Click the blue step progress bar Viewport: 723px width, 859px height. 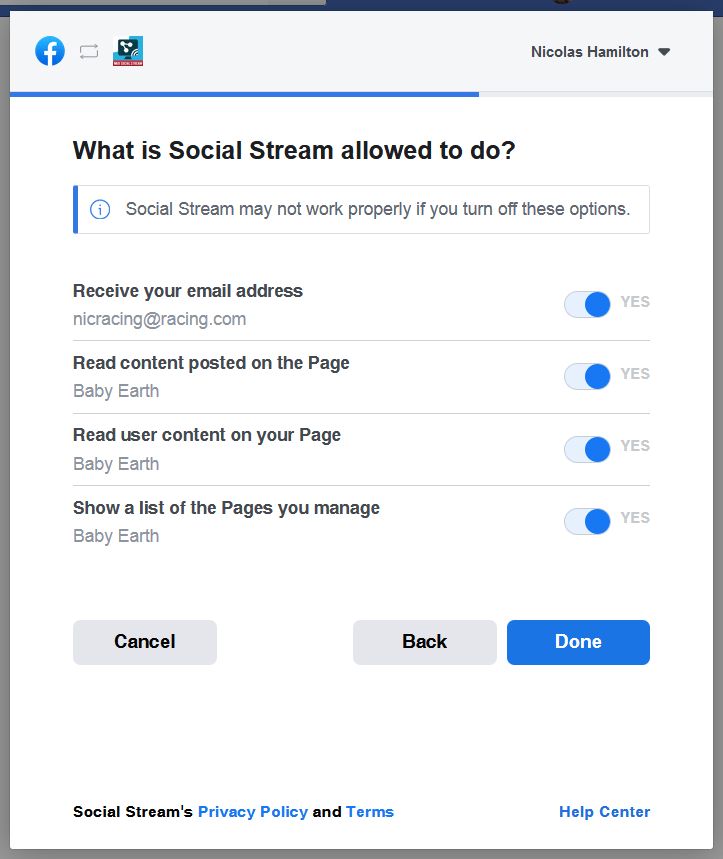click(244, 94)
